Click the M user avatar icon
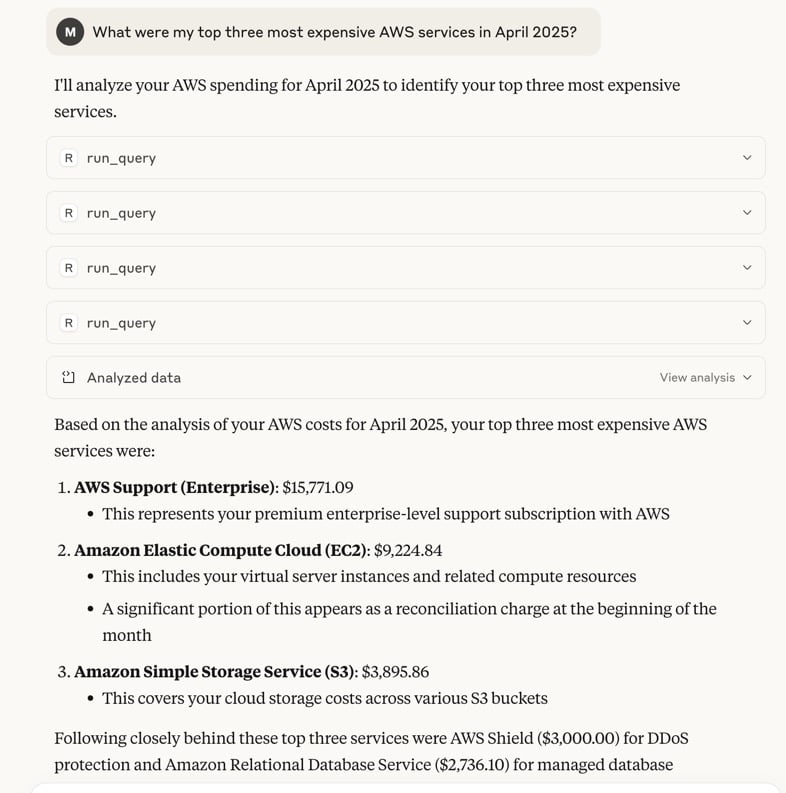Screen dimensions: 786x793 coord(70,32)
